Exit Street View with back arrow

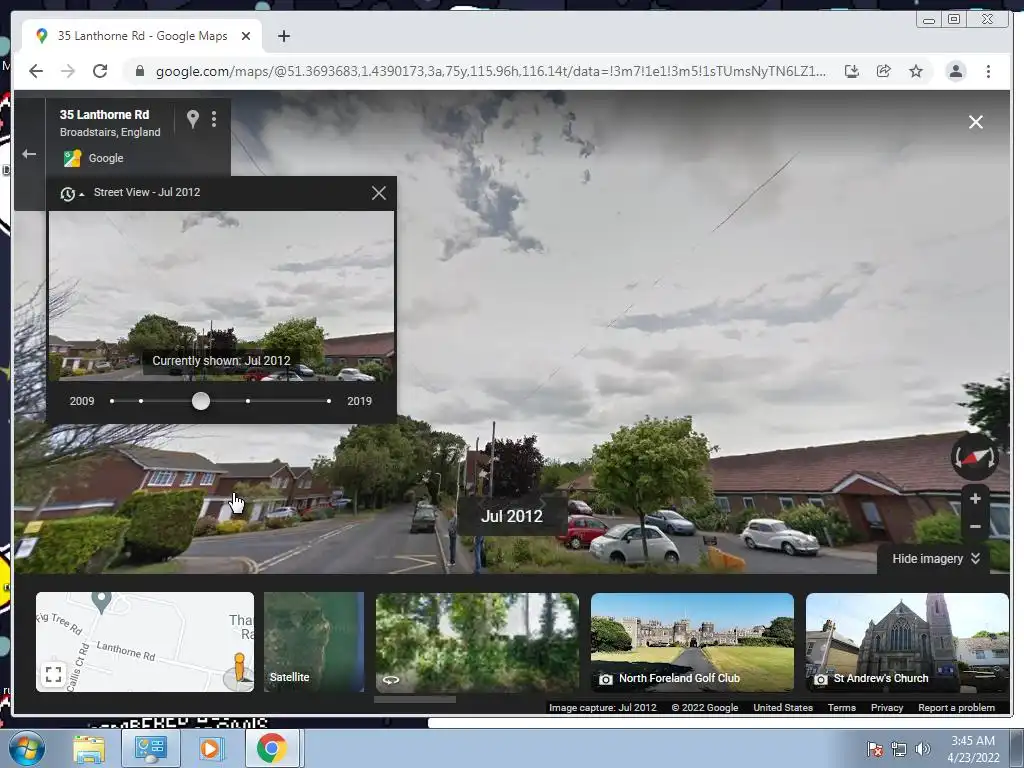pos(29,154)
